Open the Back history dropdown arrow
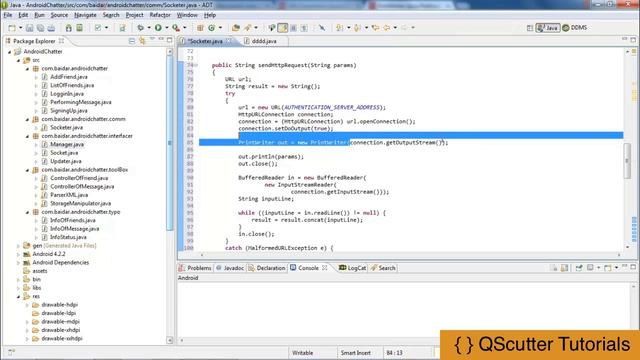The width and height of the screenshot is (640, 360). pyautogui.click(x=395, y=28)
